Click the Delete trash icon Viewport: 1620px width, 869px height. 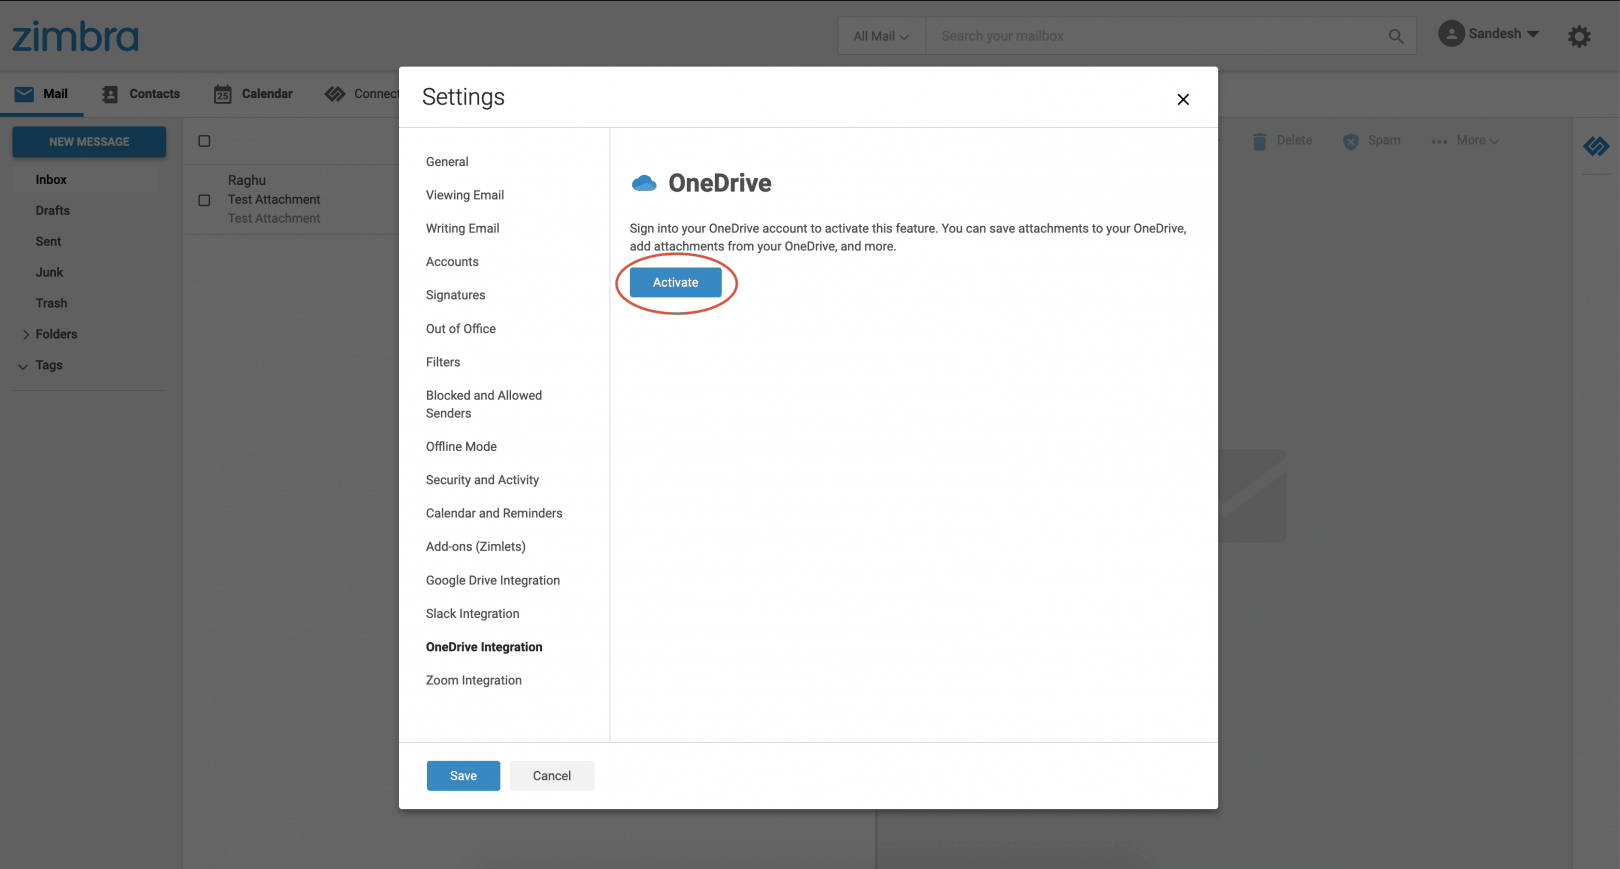pyautogui.click(x=1259, y=141)
